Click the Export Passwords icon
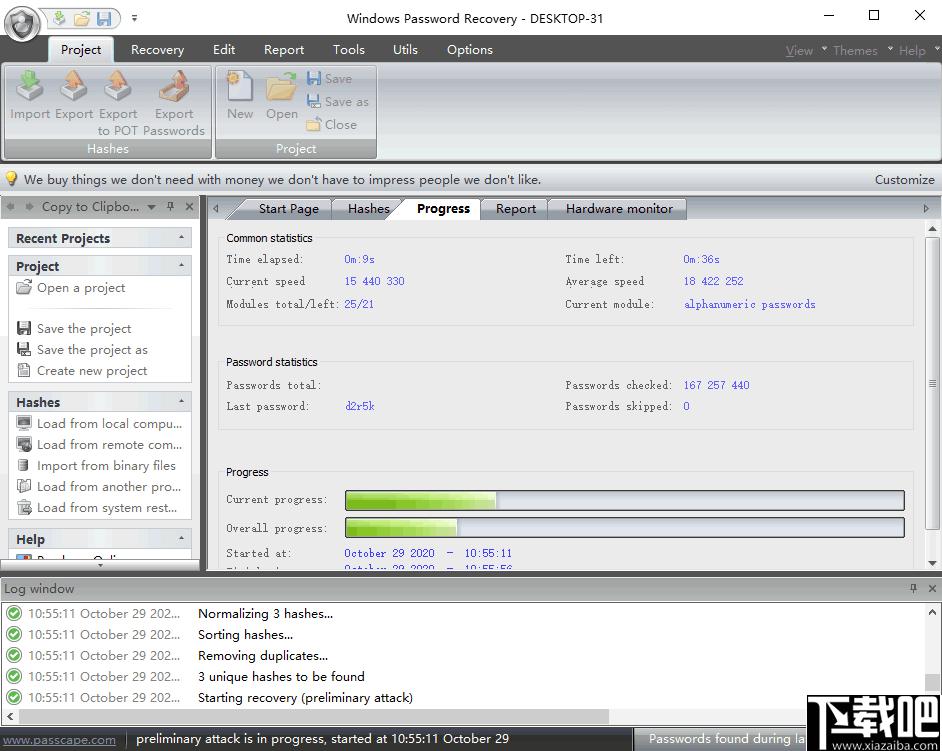Image resolution: width=942 pixels, height=751 pixels. 174,85
